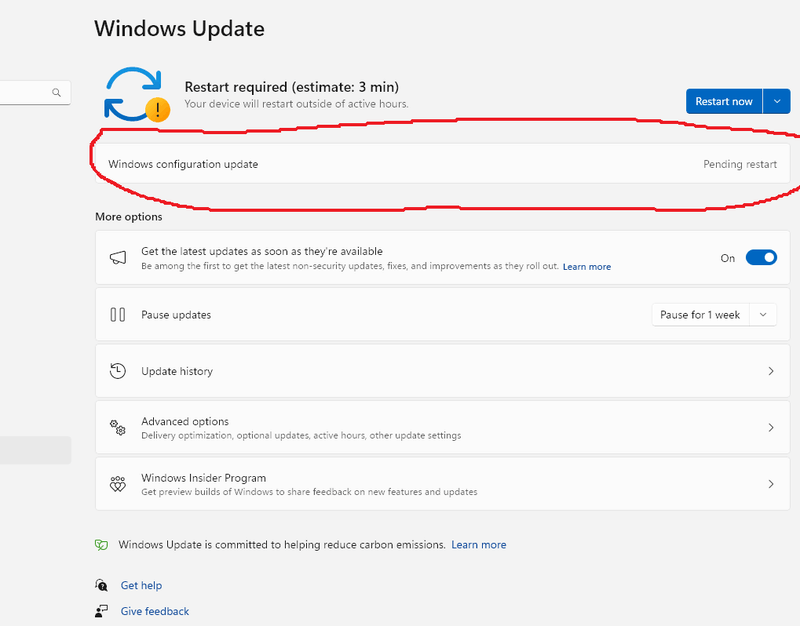Click the clock icon for Update history
The height and width of the screenshot is (626, 800).
(118, 371)
